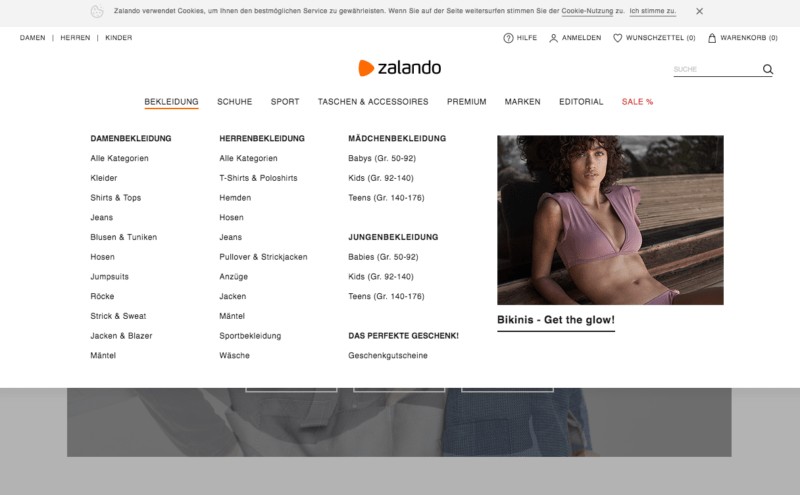
Task: Select Jeans under Damenbekleidung
Action: (102, 218)
